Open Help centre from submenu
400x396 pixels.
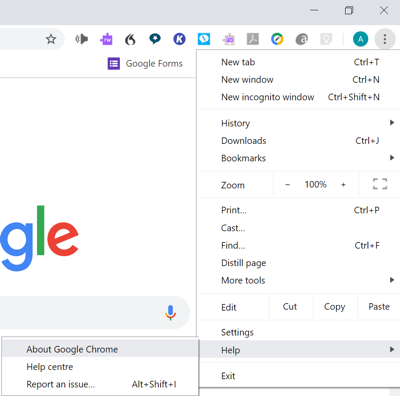tap(100, 367)
